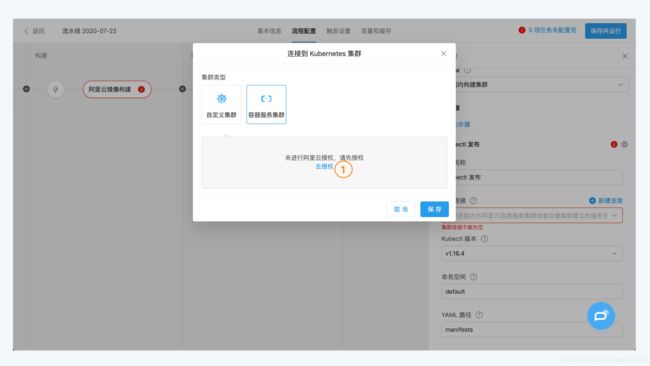Click the 集群连接不能为空 error message
Viewport: 650px width, 366px height.
(x=462, y=227)
